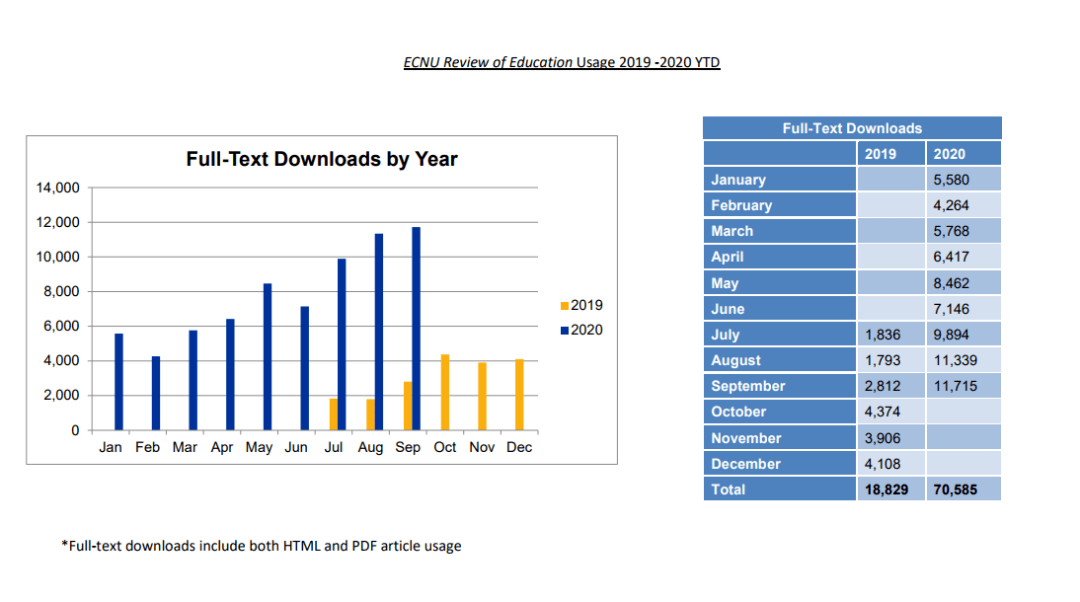Screen dimensions: 1080x602
Task: Select the 12,000 y-axis label
Action: (58, 222)
